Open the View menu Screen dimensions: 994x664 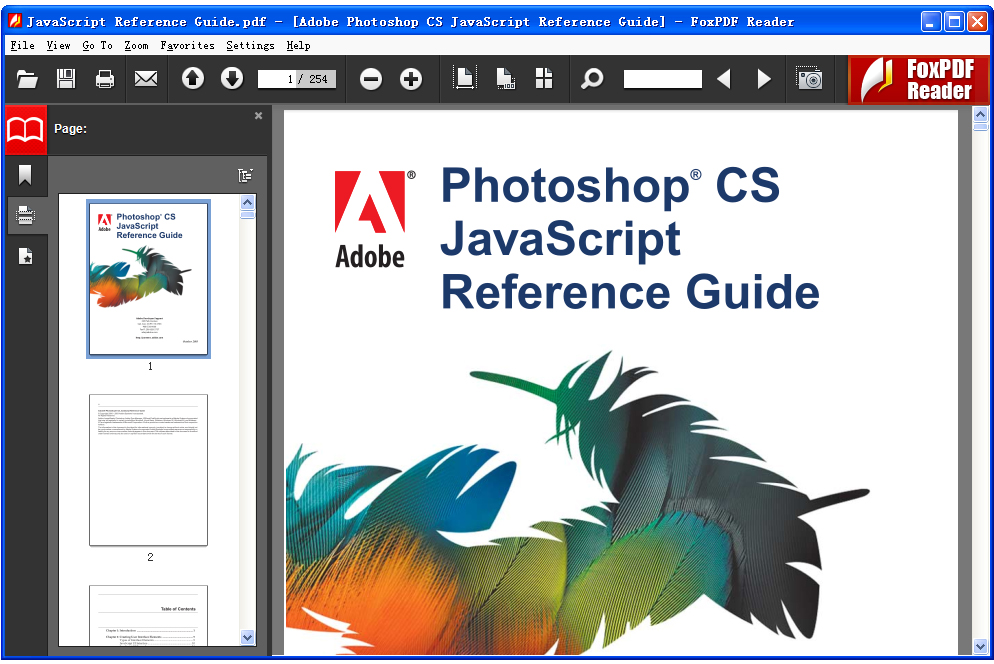(x=58, y=46)
